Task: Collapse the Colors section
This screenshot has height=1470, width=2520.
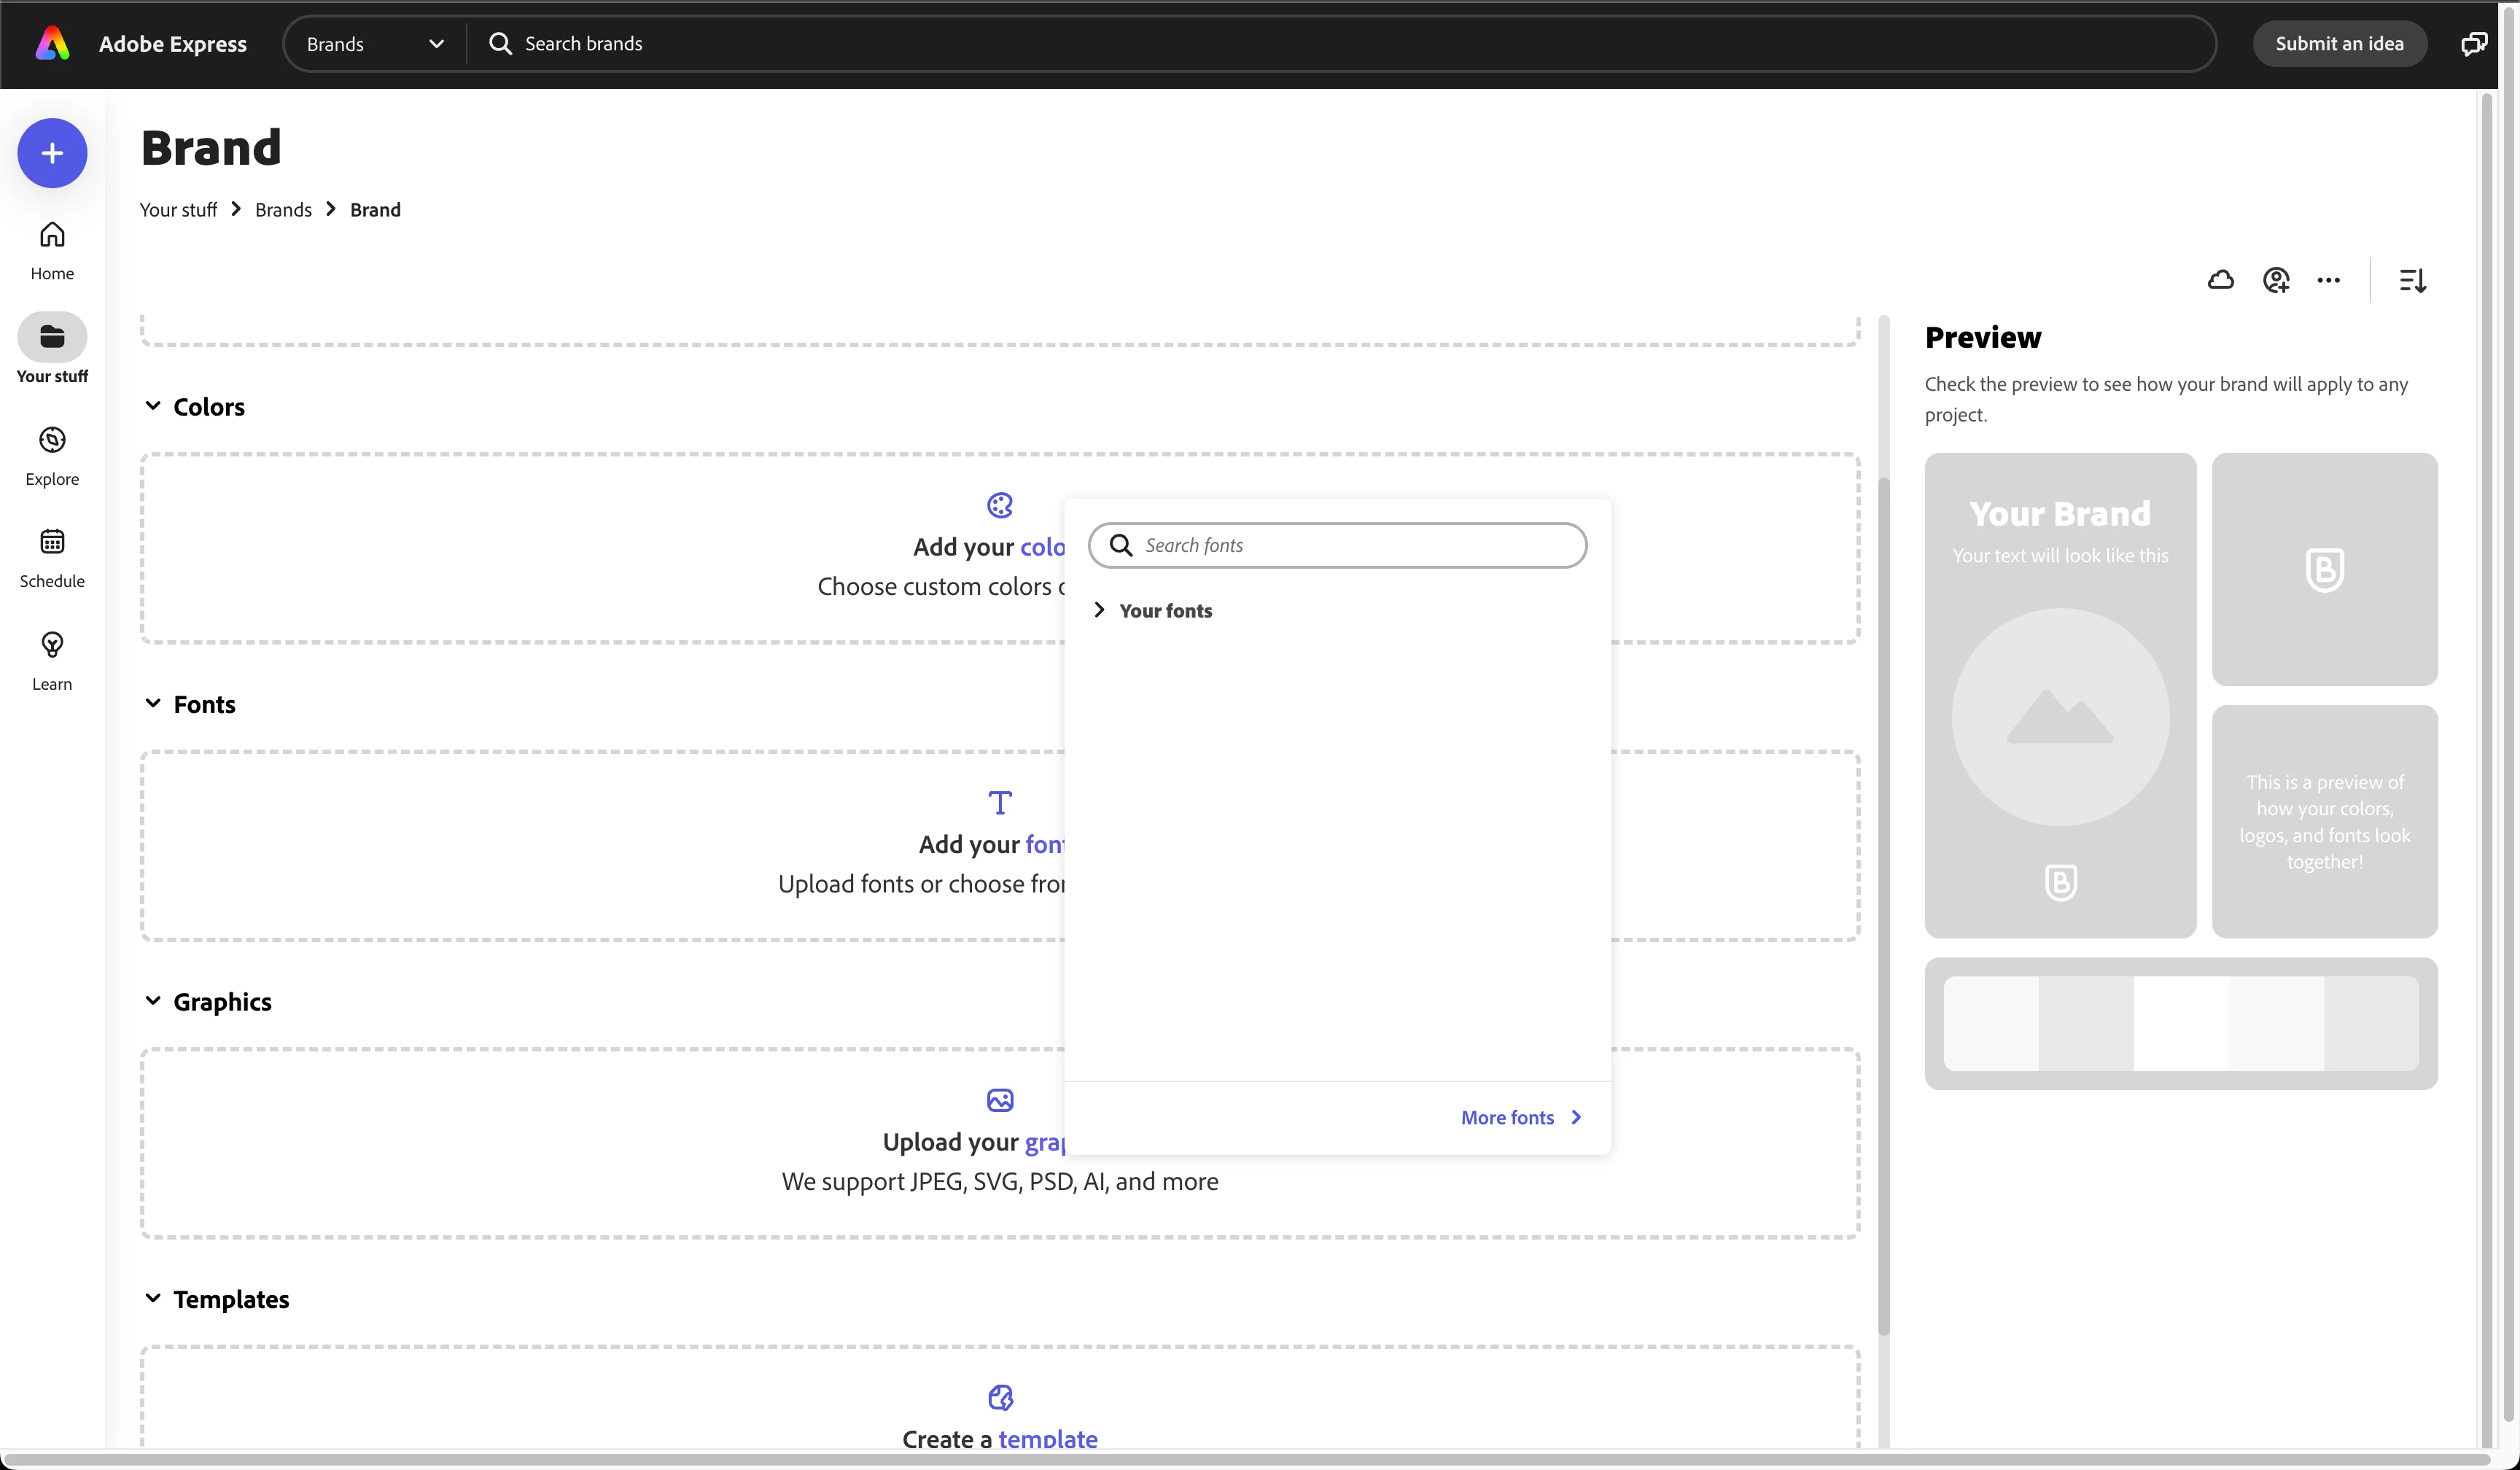Action: 153,406
